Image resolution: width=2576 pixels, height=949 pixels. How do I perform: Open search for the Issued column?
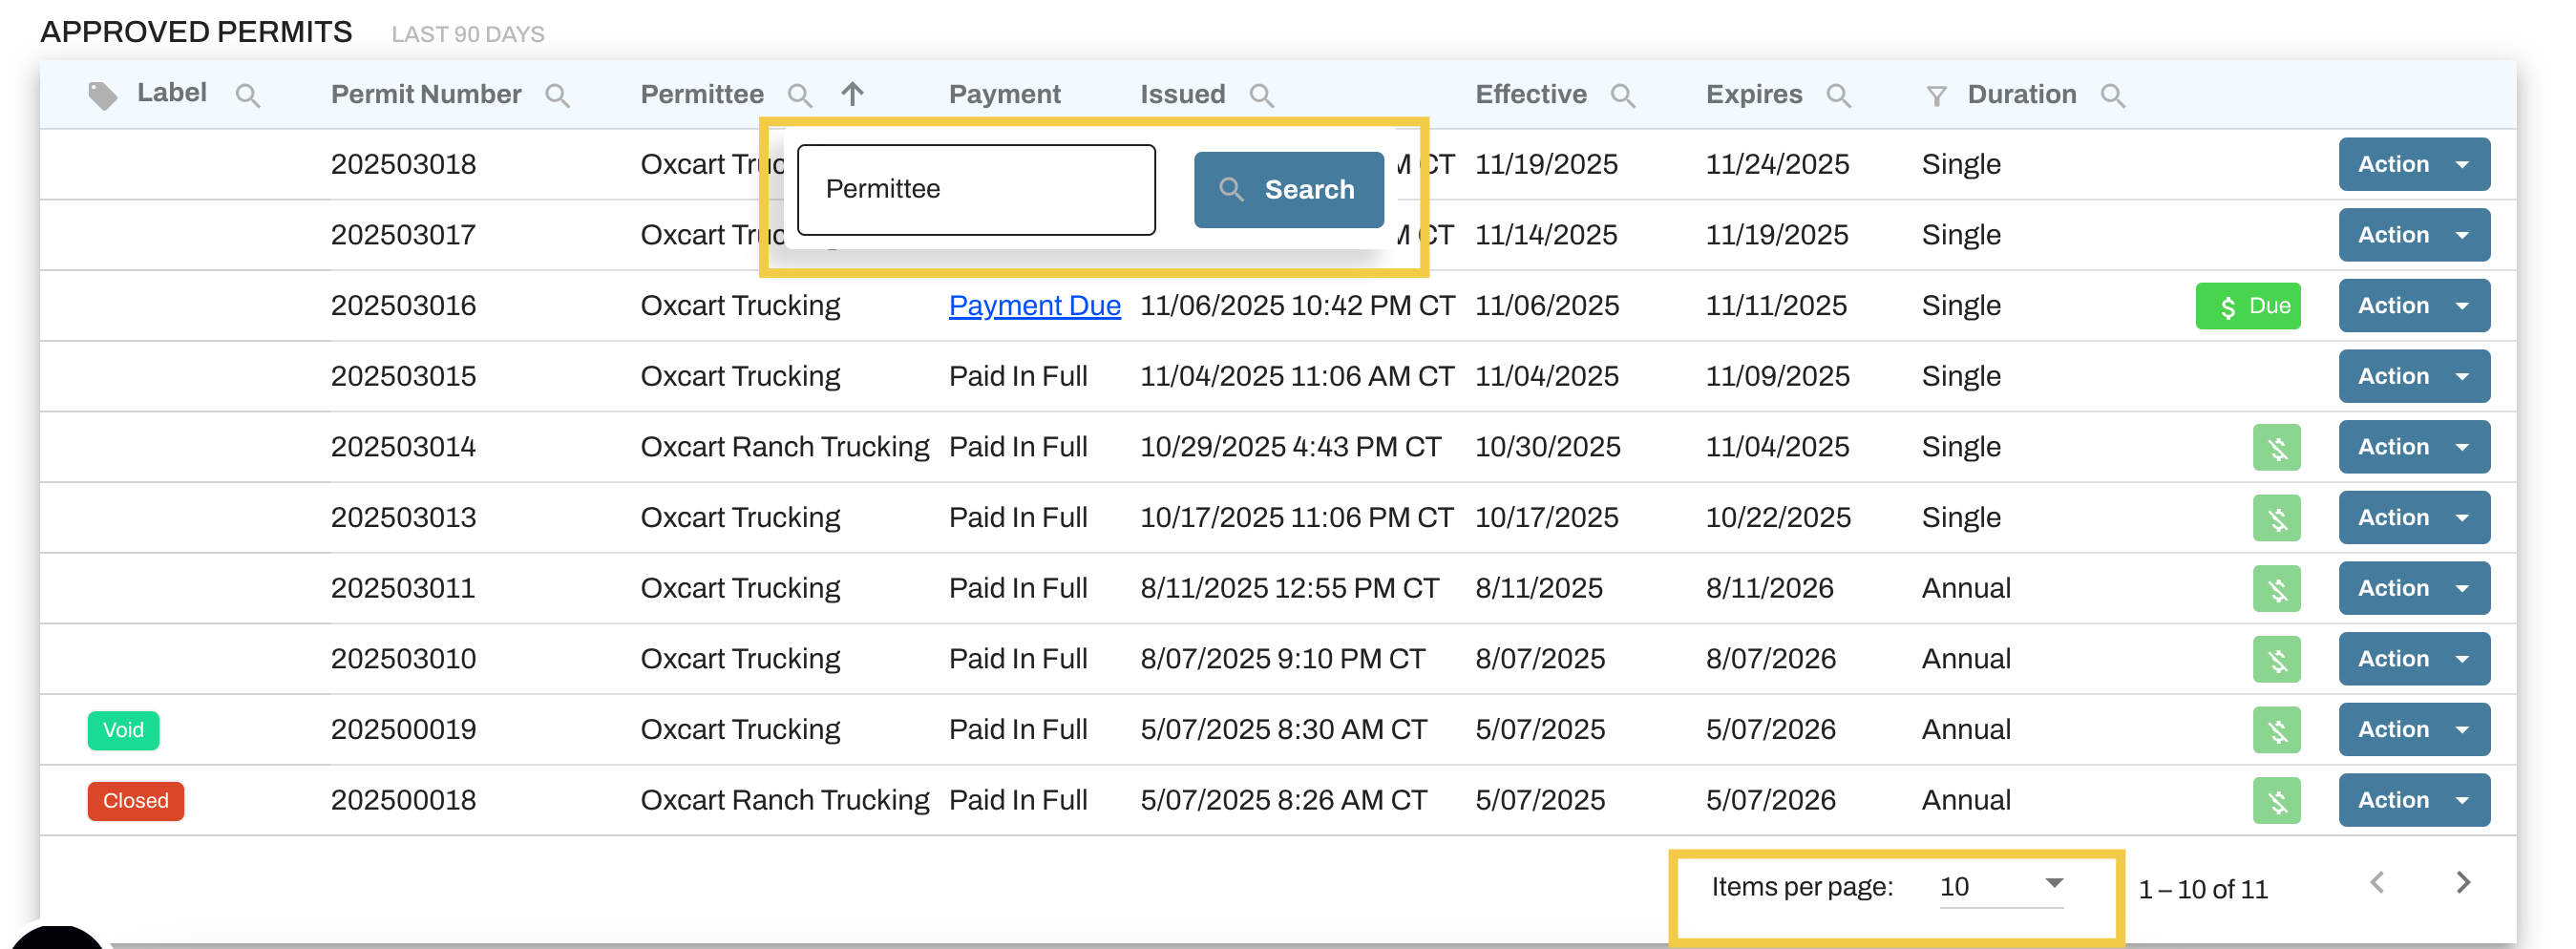tap(1262, 96)
